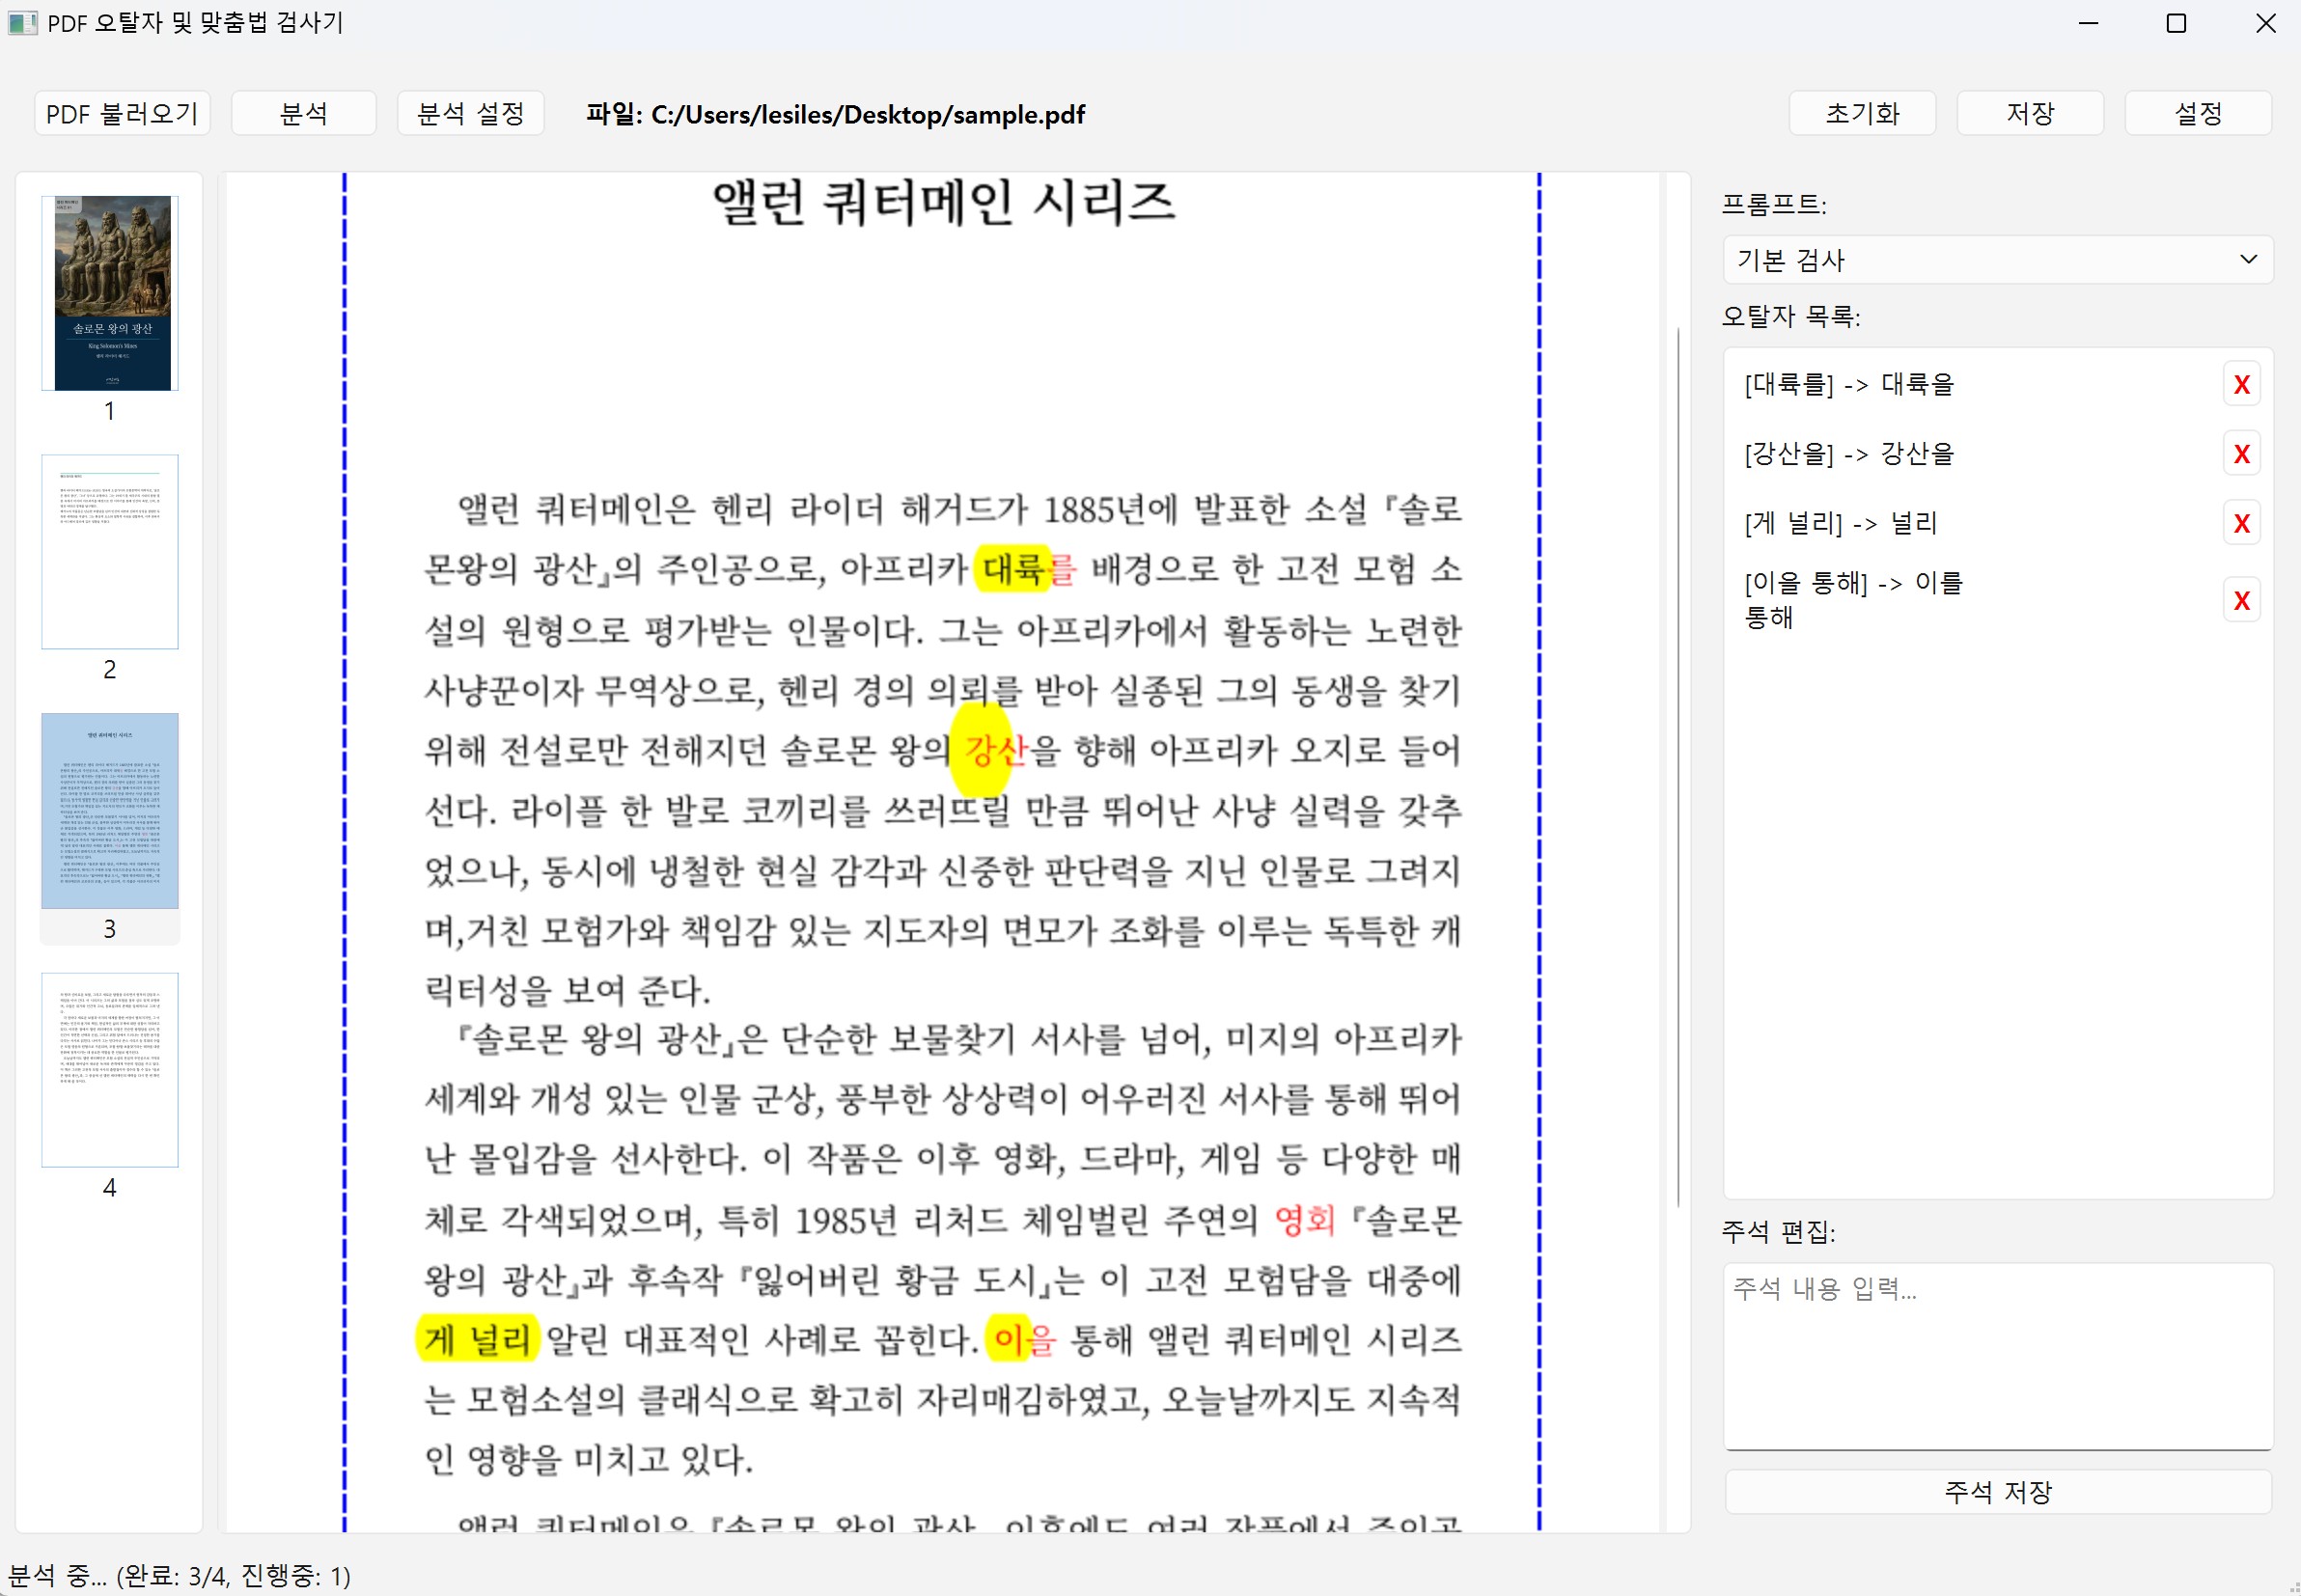Click red X next to [게 널리] entry
The image size is (2301, 1596).
pyautogui.click(x=2241, y=523)
